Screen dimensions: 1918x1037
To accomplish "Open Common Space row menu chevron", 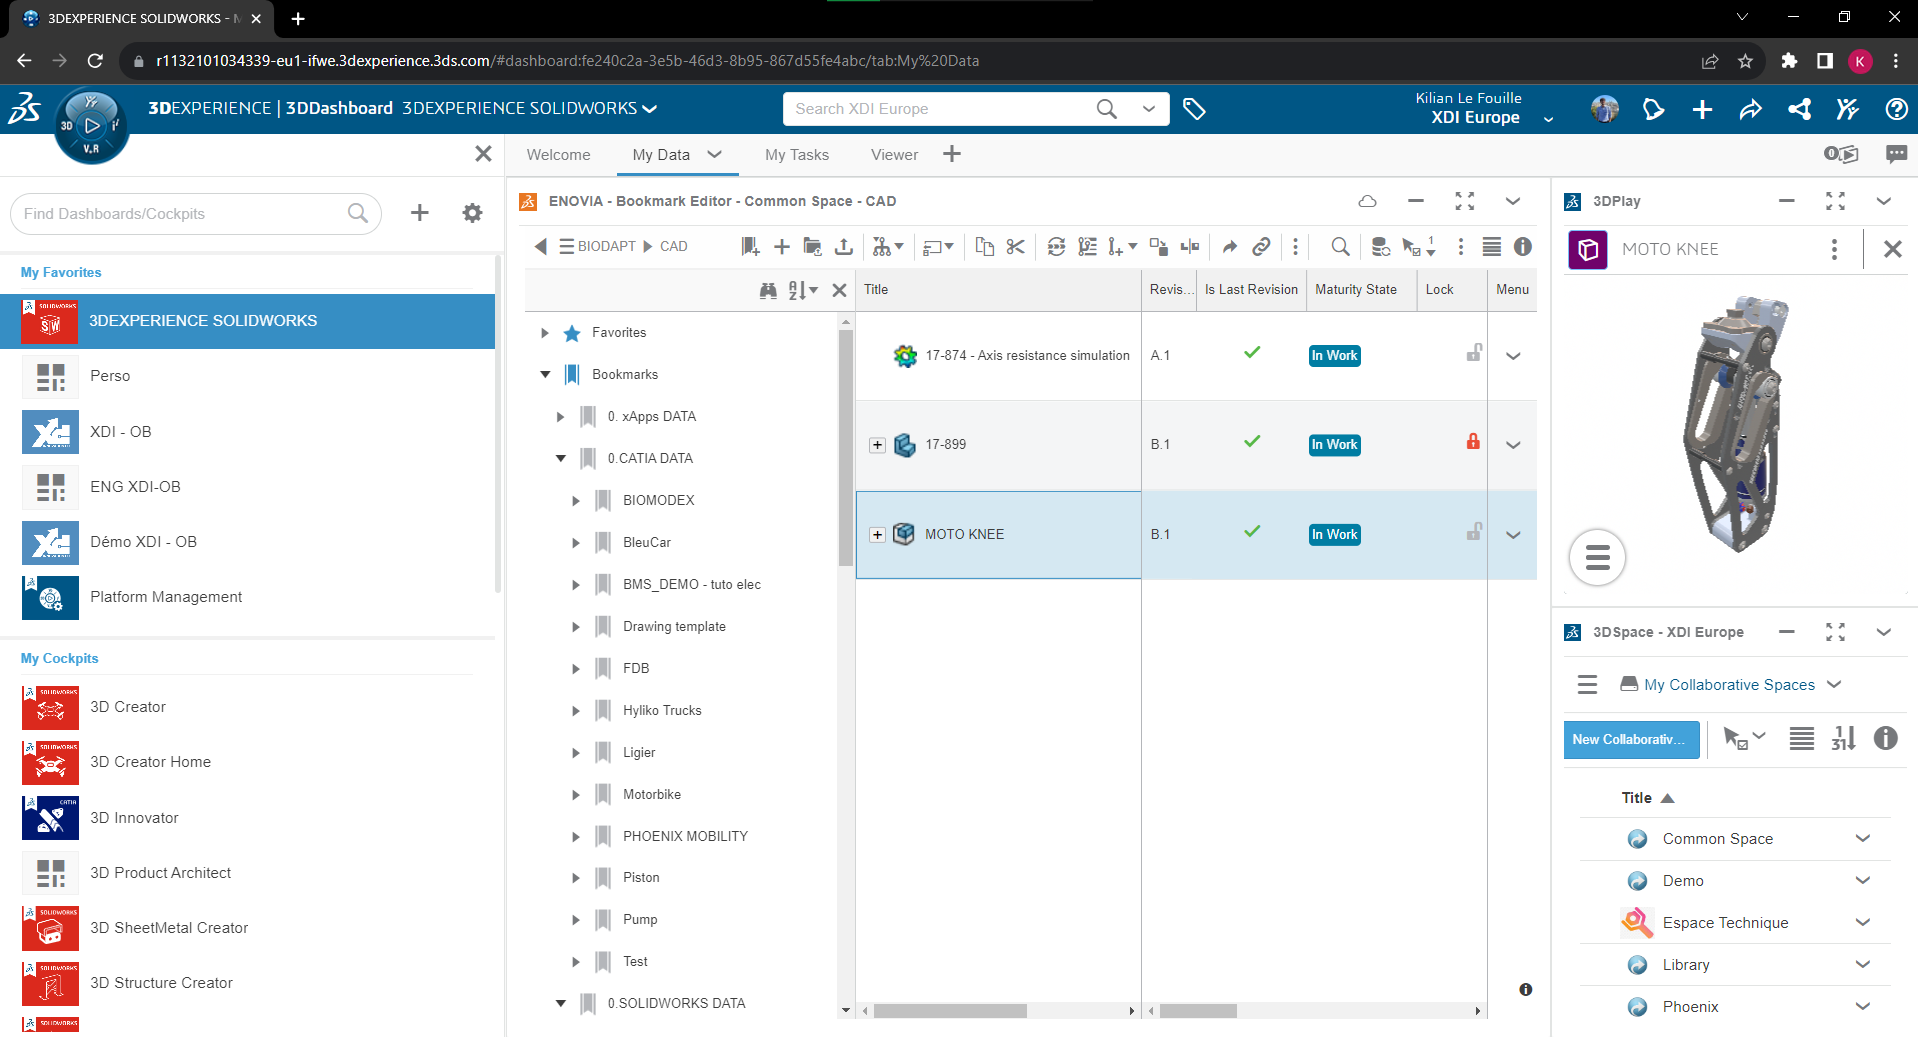I will pos(1862,838).
